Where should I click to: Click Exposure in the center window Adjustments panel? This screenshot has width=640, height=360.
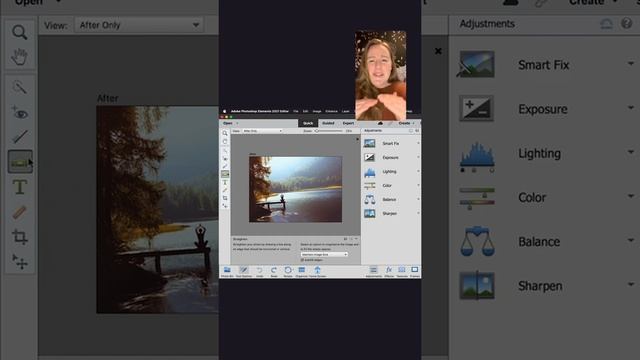point(391,158)
